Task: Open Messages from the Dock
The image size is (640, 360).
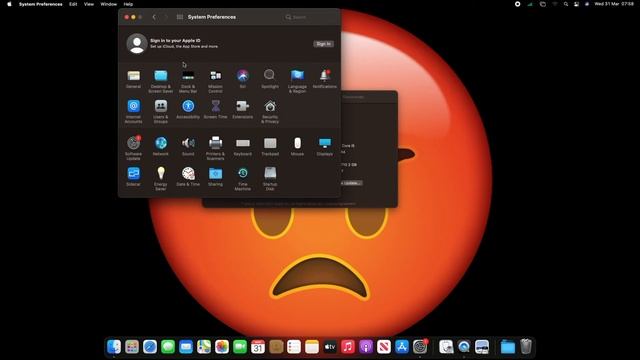Action: click(168, 347)
